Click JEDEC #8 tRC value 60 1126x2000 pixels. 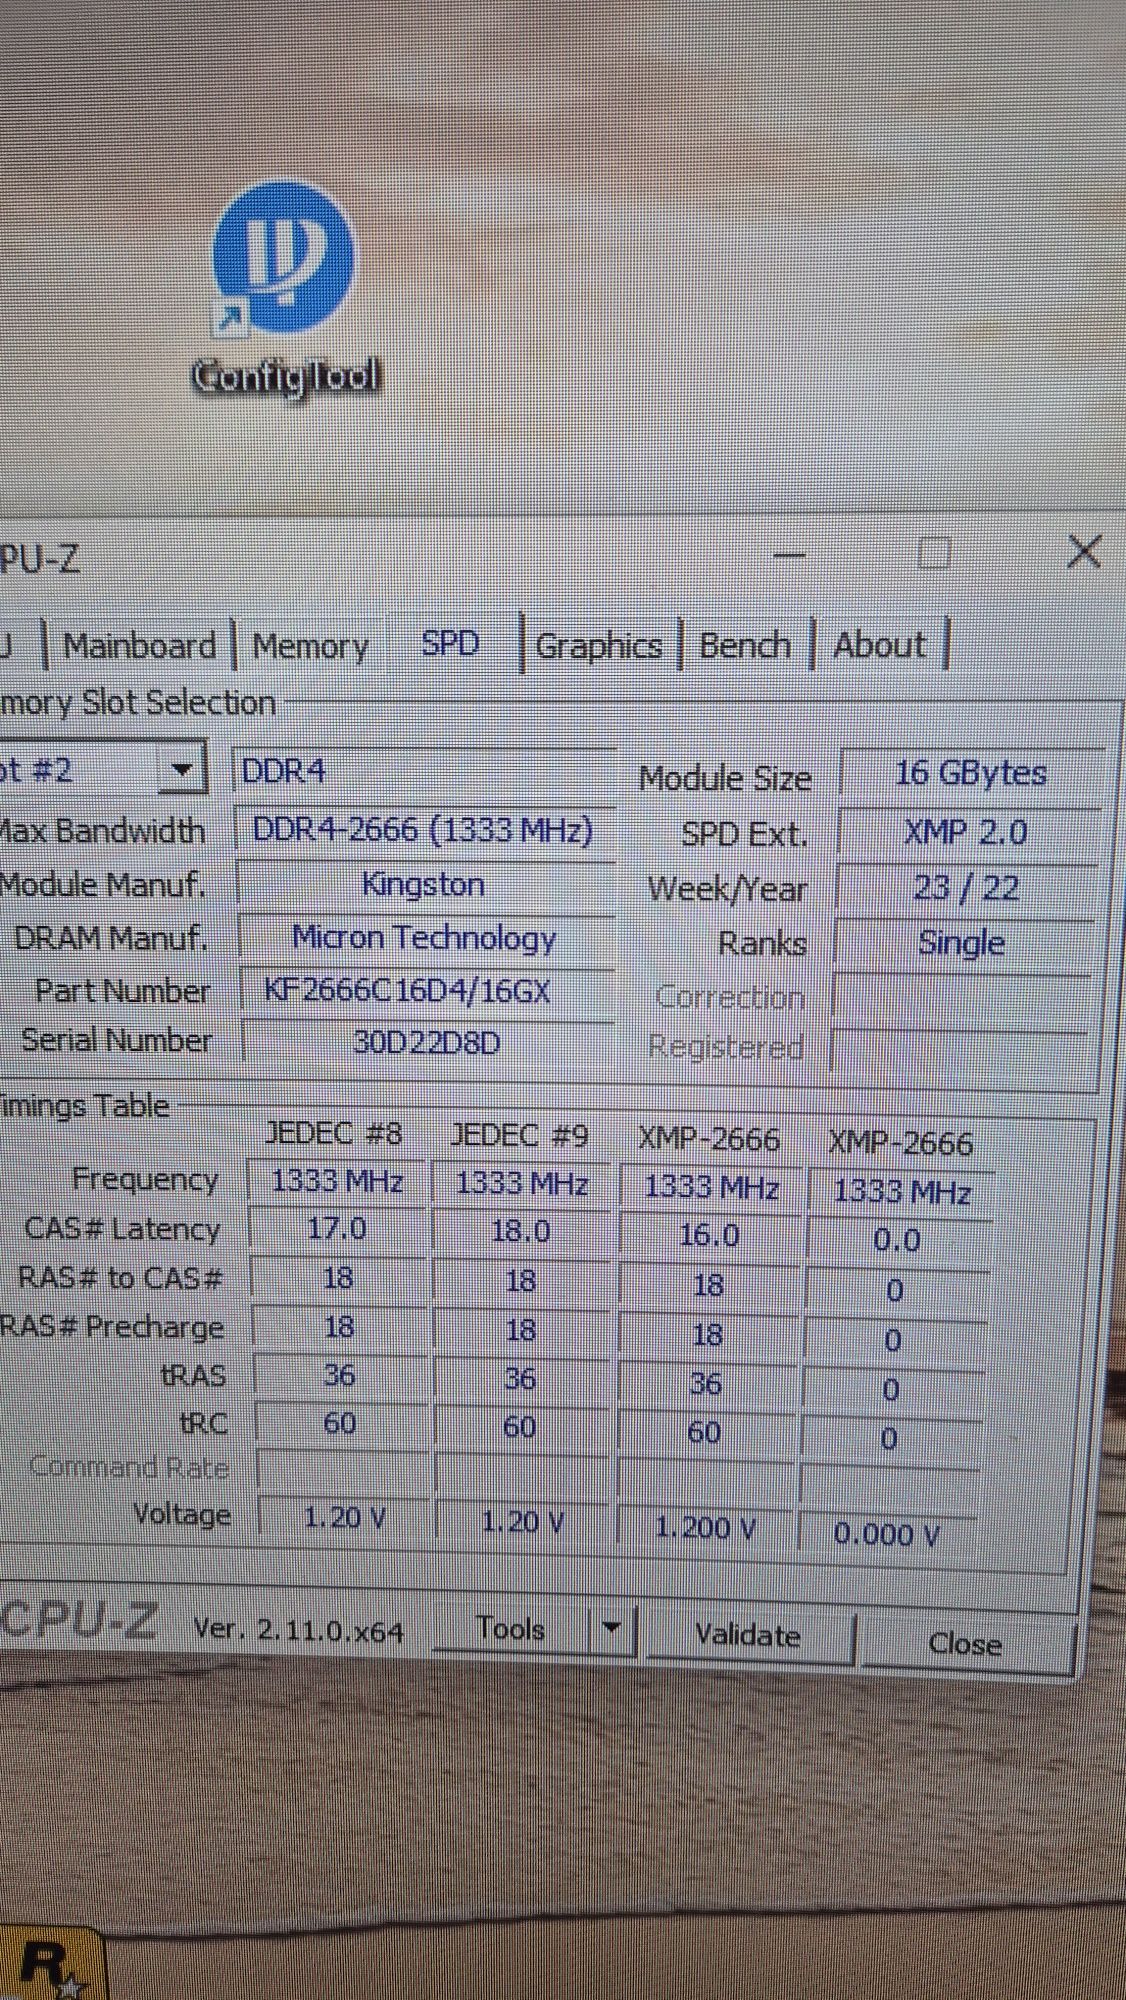(x=340, y=1423)
